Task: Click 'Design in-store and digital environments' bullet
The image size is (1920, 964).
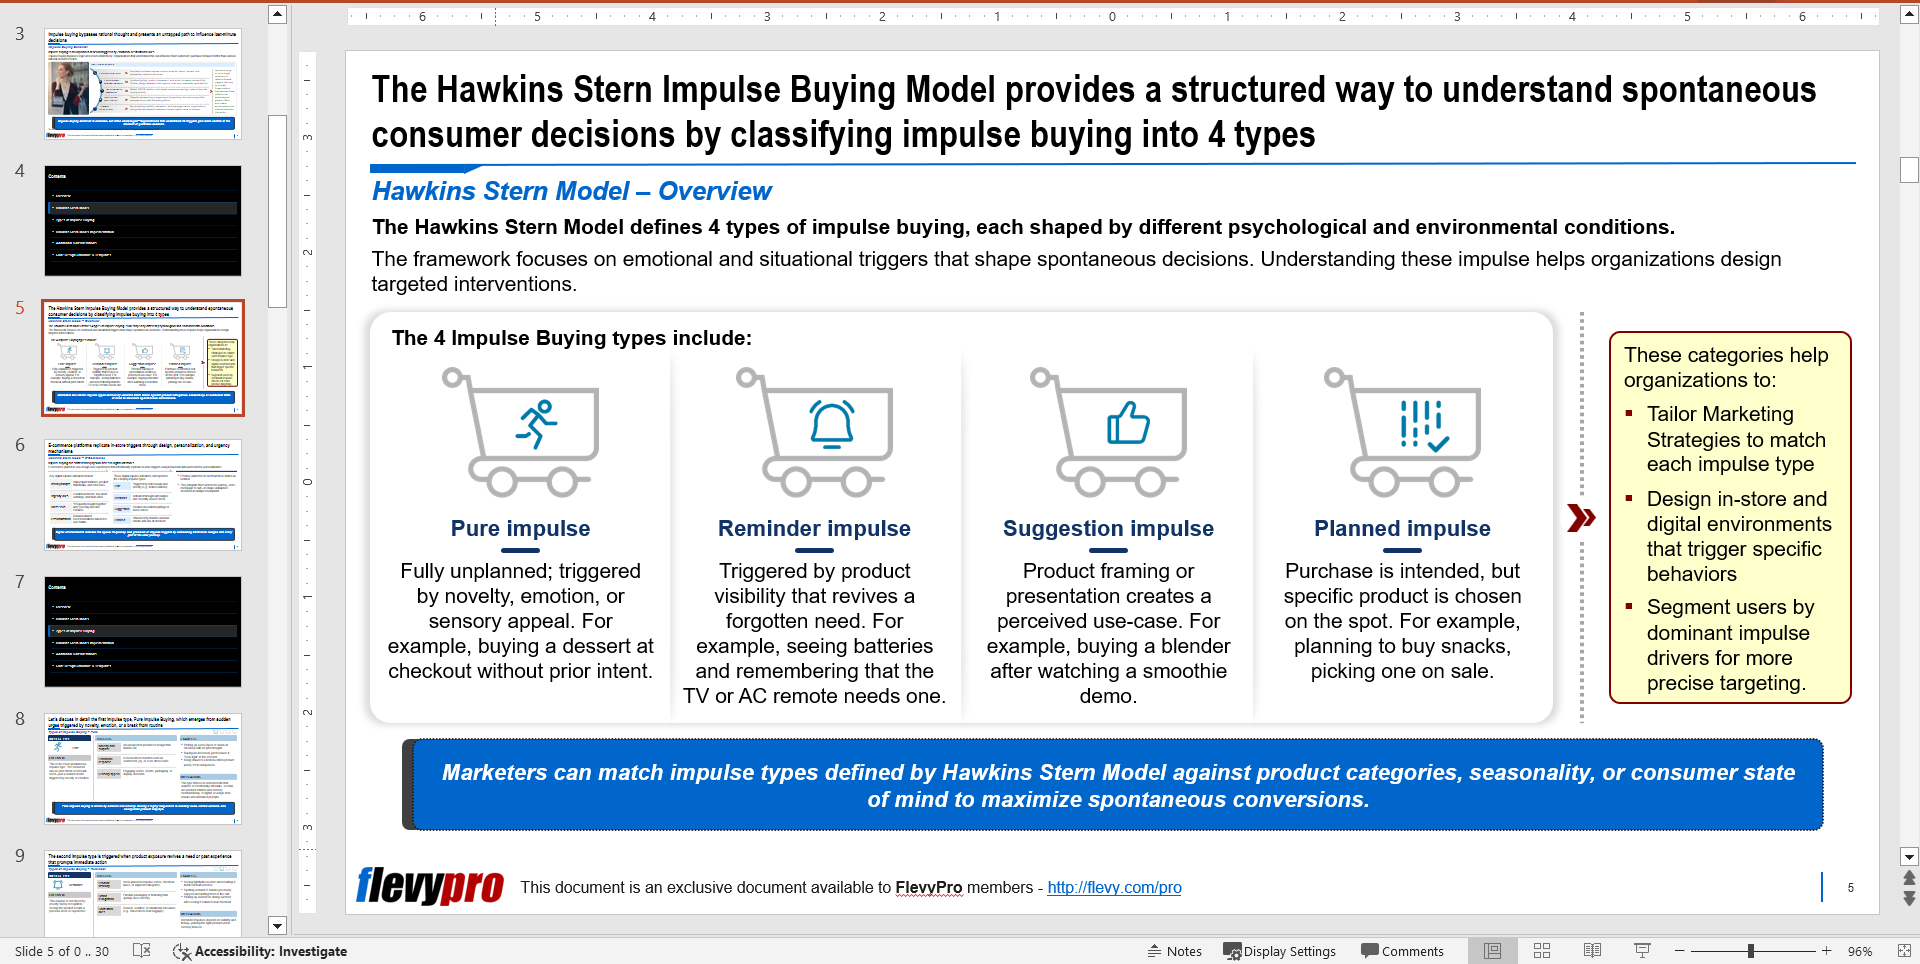Action: [x=1739, y=536]
